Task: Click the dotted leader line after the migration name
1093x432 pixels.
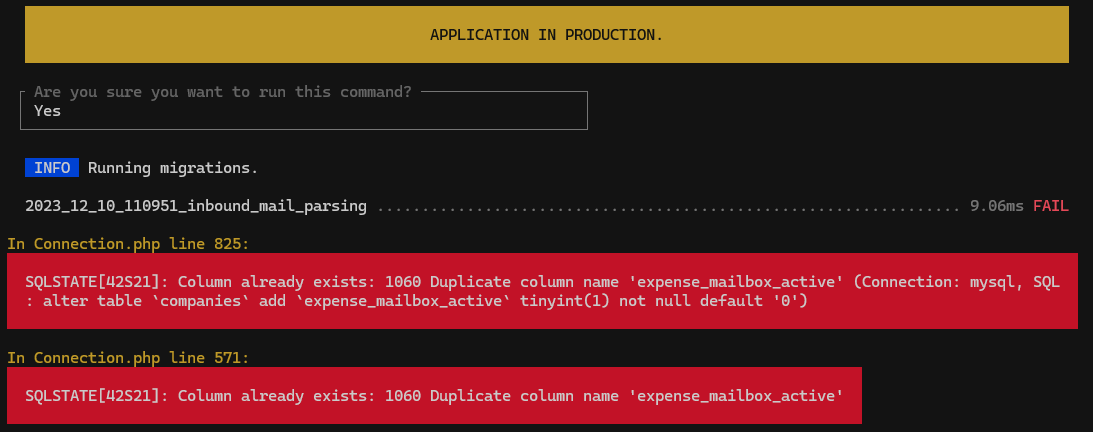Action: pyautogui.click(x=668, y=206)
